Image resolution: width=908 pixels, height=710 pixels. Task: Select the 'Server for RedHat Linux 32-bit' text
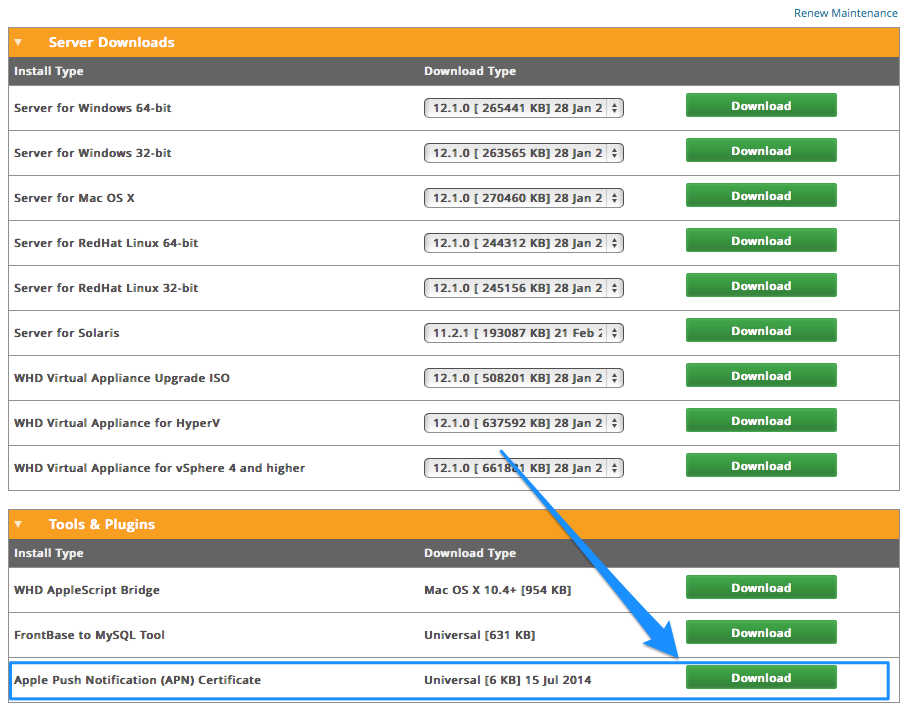(106, 288)
